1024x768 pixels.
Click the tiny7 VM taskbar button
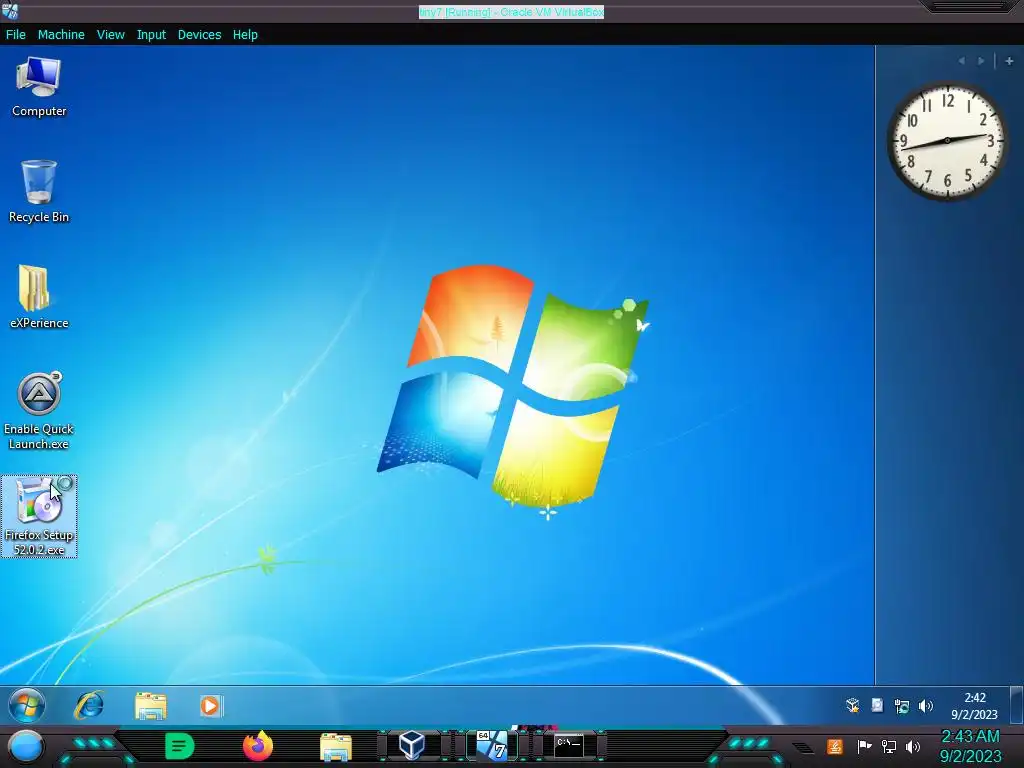pos(491,745)
